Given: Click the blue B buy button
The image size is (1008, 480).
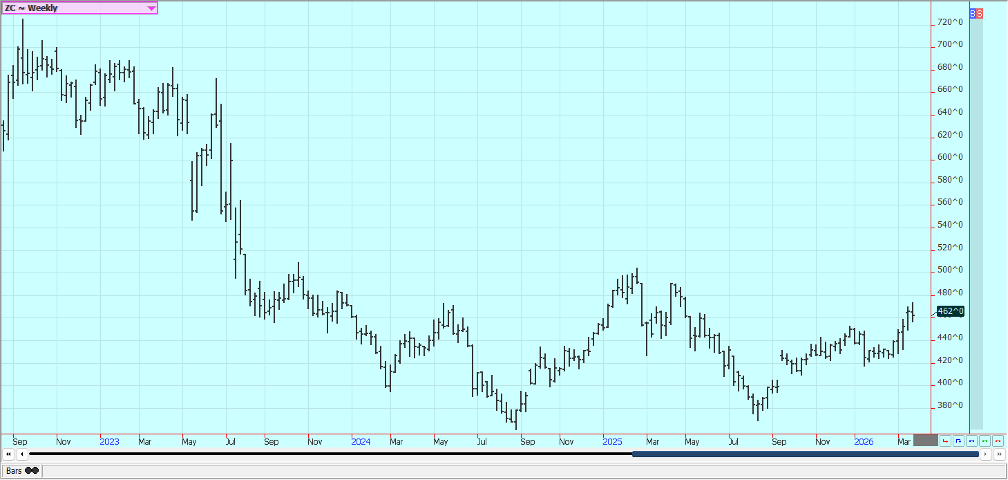Looking at the screenshot, I should coord(971,15).
